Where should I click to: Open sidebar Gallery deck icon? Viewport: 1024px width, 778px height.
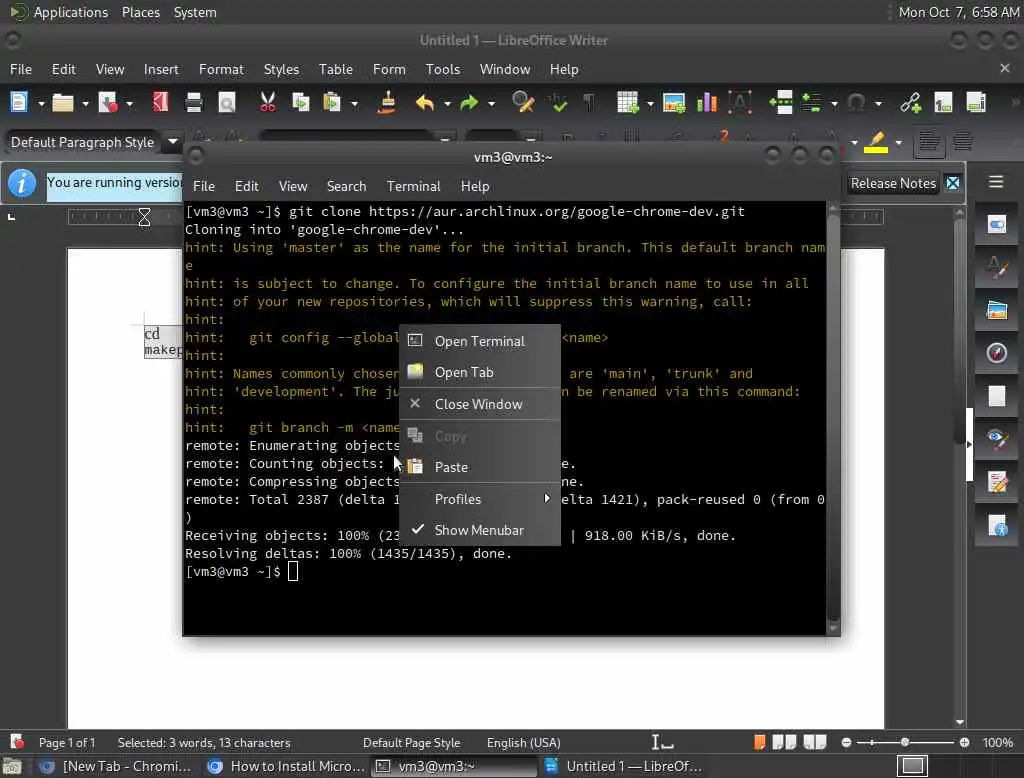pos(997,310)
